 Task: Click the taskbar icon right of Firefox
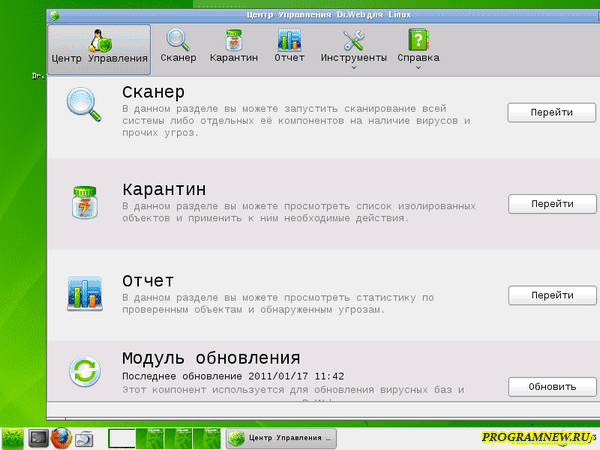(84, 439)
